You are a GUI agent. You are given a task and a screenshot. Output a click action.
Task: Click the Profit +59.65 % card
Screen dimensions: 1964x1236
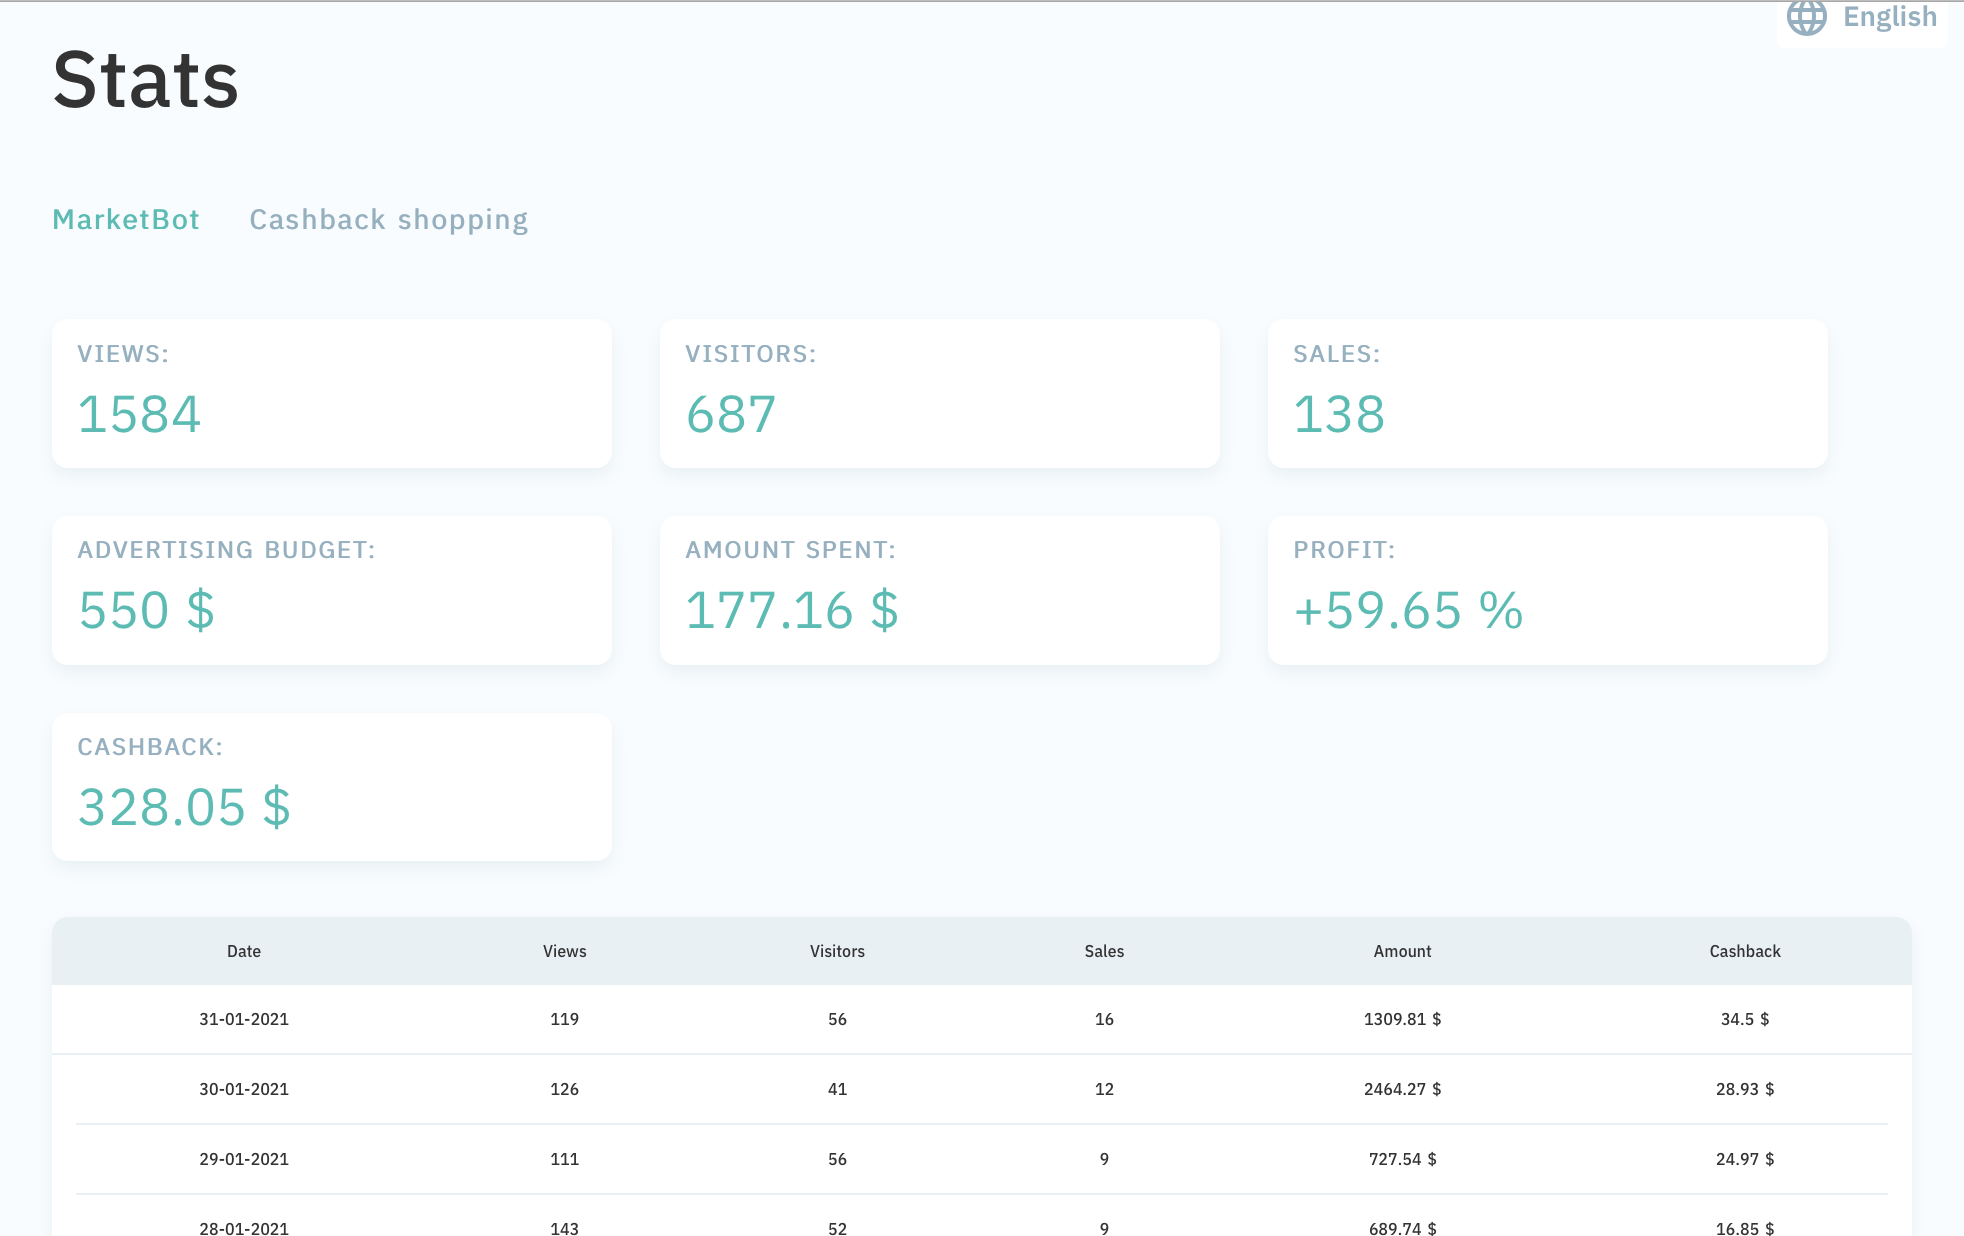(x=1547, y=590)
